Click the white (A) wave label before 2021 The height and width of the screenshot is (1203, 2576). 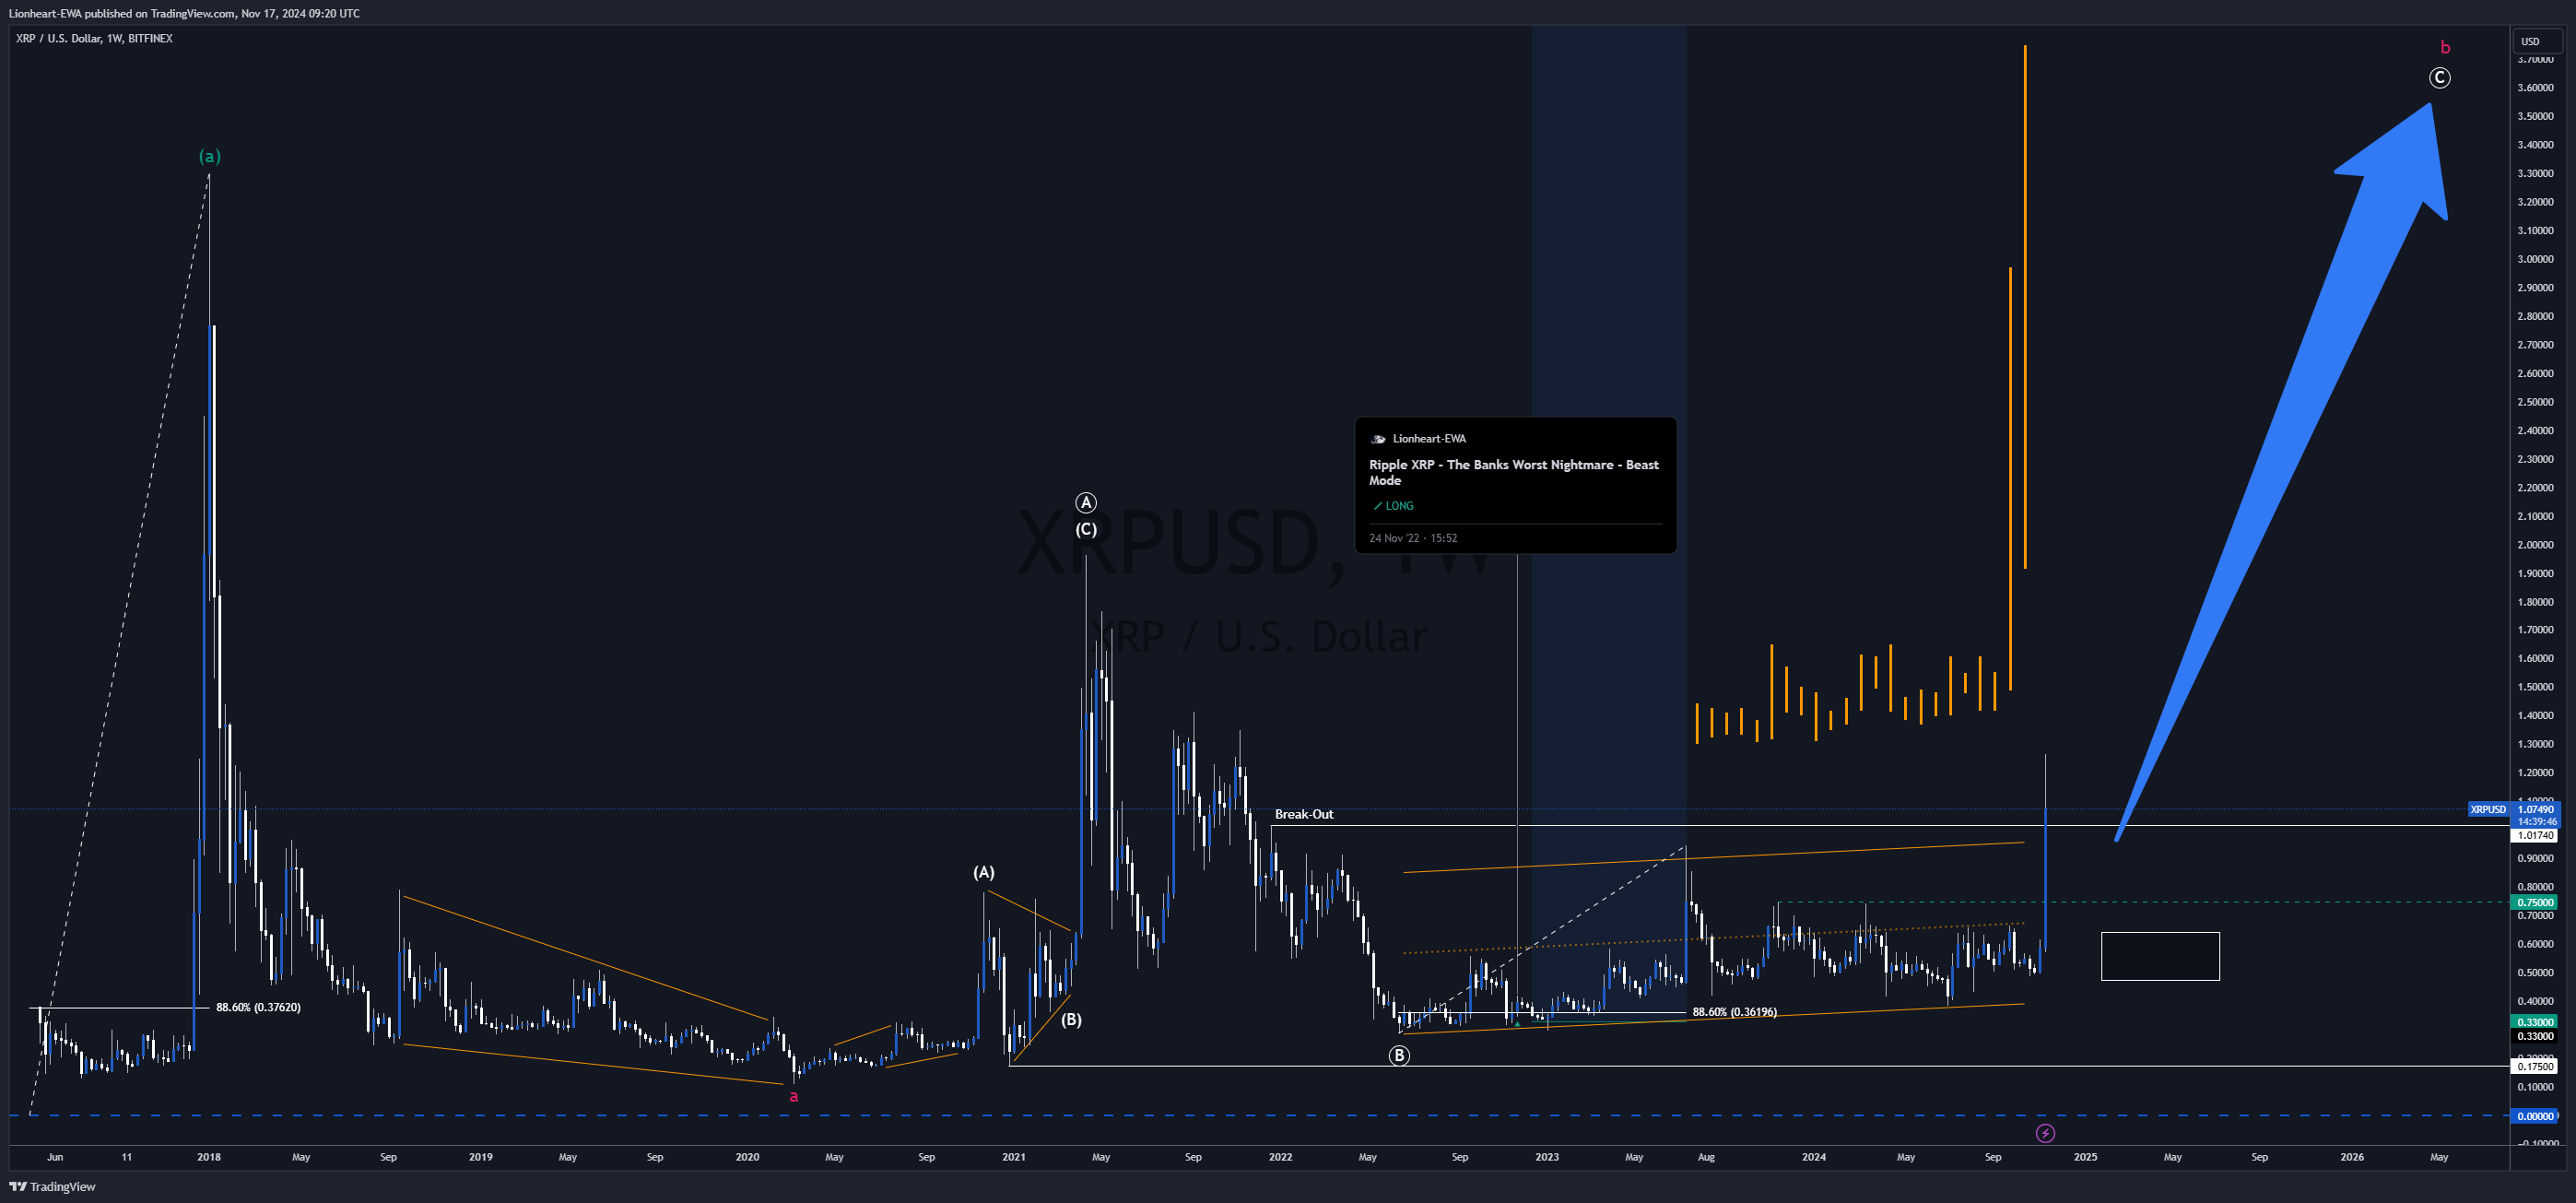pyautogui.click(x=984, y=872)
